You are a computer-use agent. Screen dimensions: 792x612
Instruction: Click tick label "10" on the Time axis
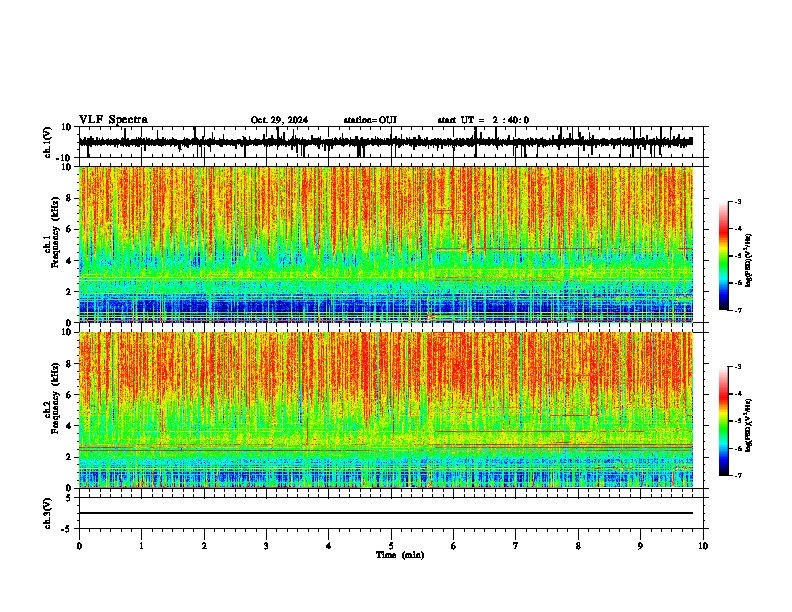[x=703, y=546]
